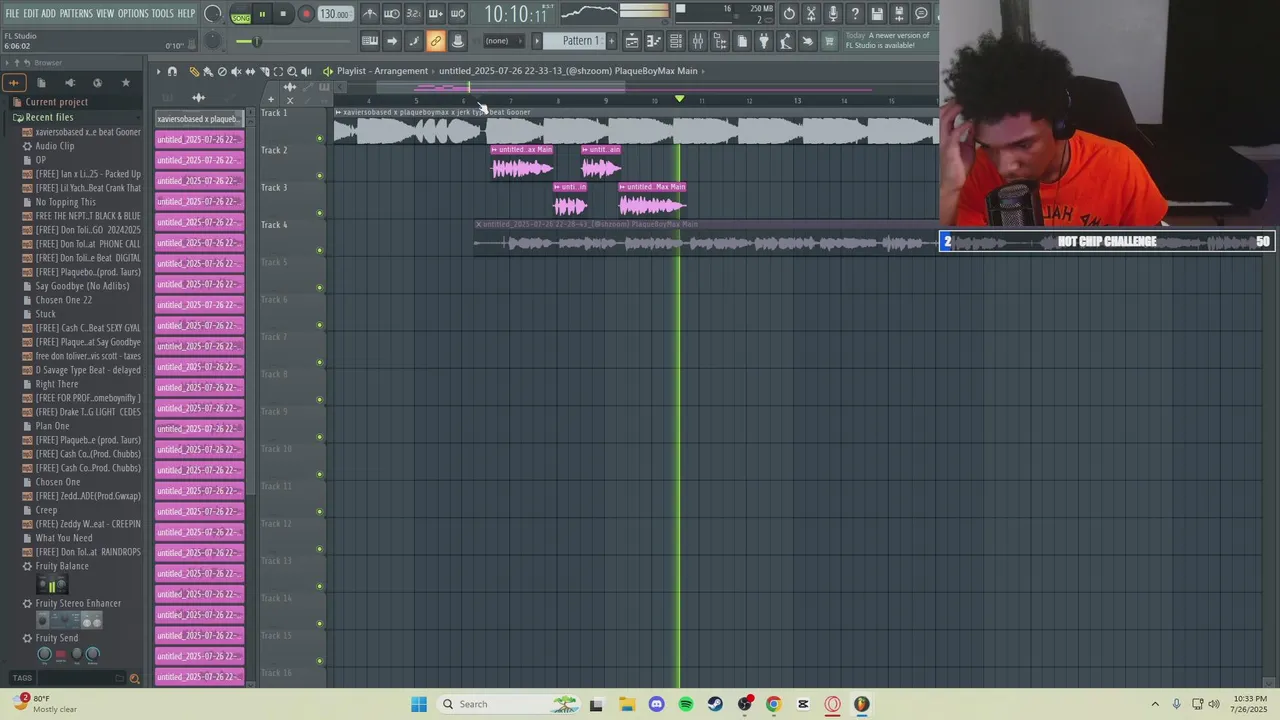Image resolution: width=1280 pixels, height=720 pixels.
Task: Stop playback with the stop button
Action: (x=283, y=14)
